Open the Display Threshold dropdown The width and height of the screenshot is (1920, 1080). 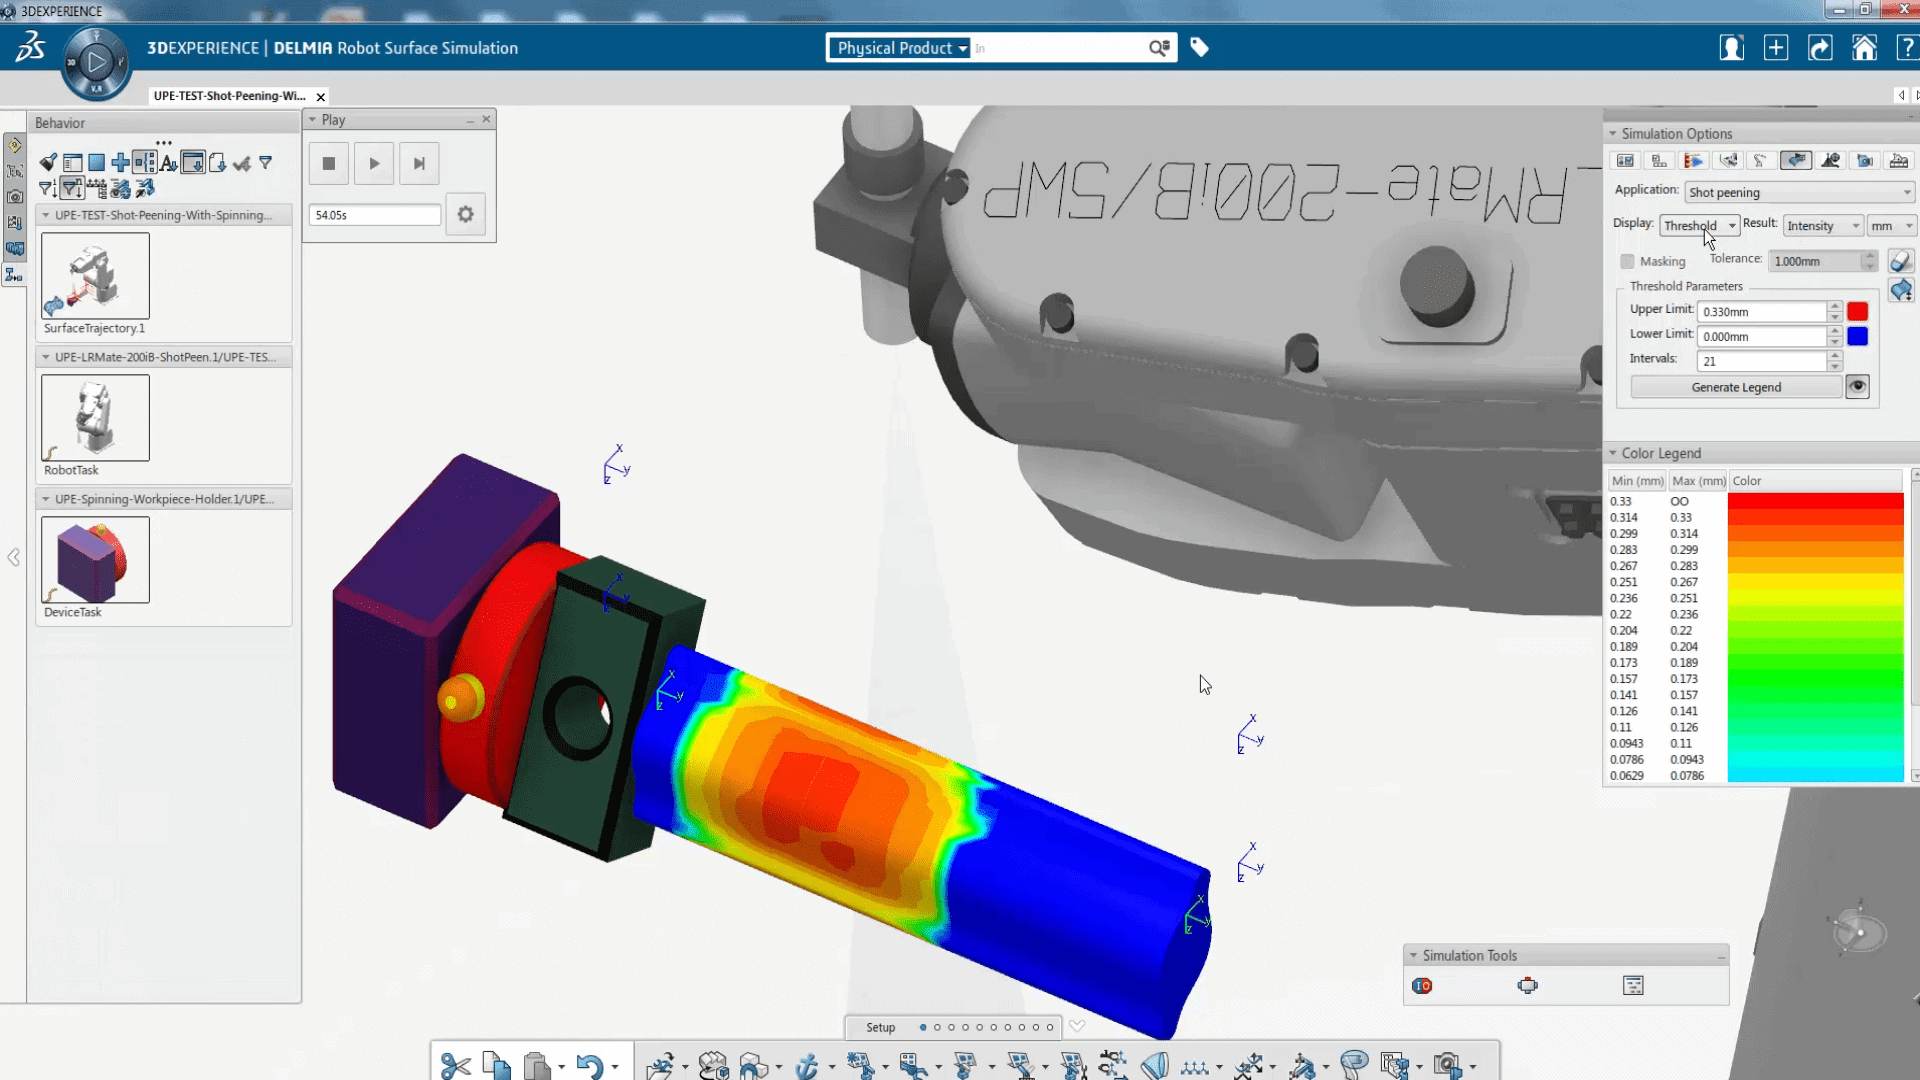[x=1699, y=226]
